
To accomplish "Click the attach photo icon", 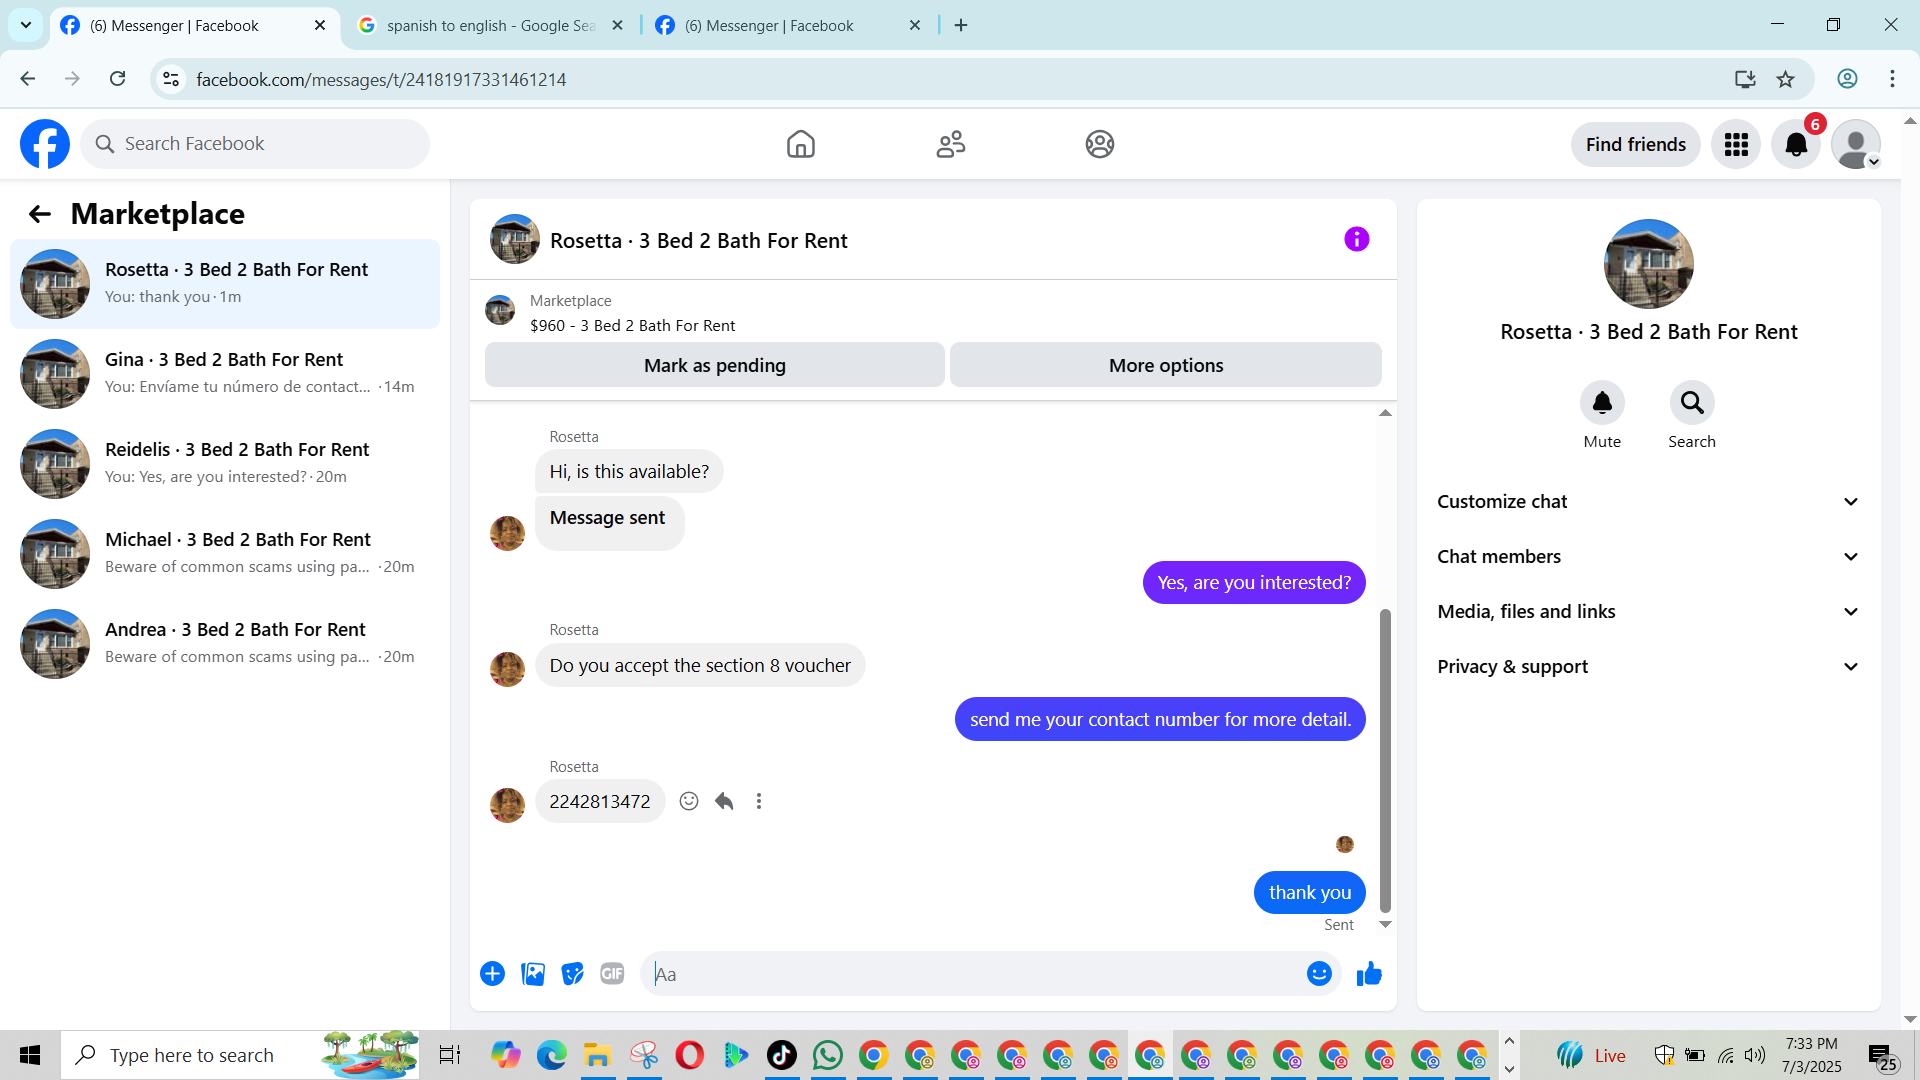I will 533,974.
